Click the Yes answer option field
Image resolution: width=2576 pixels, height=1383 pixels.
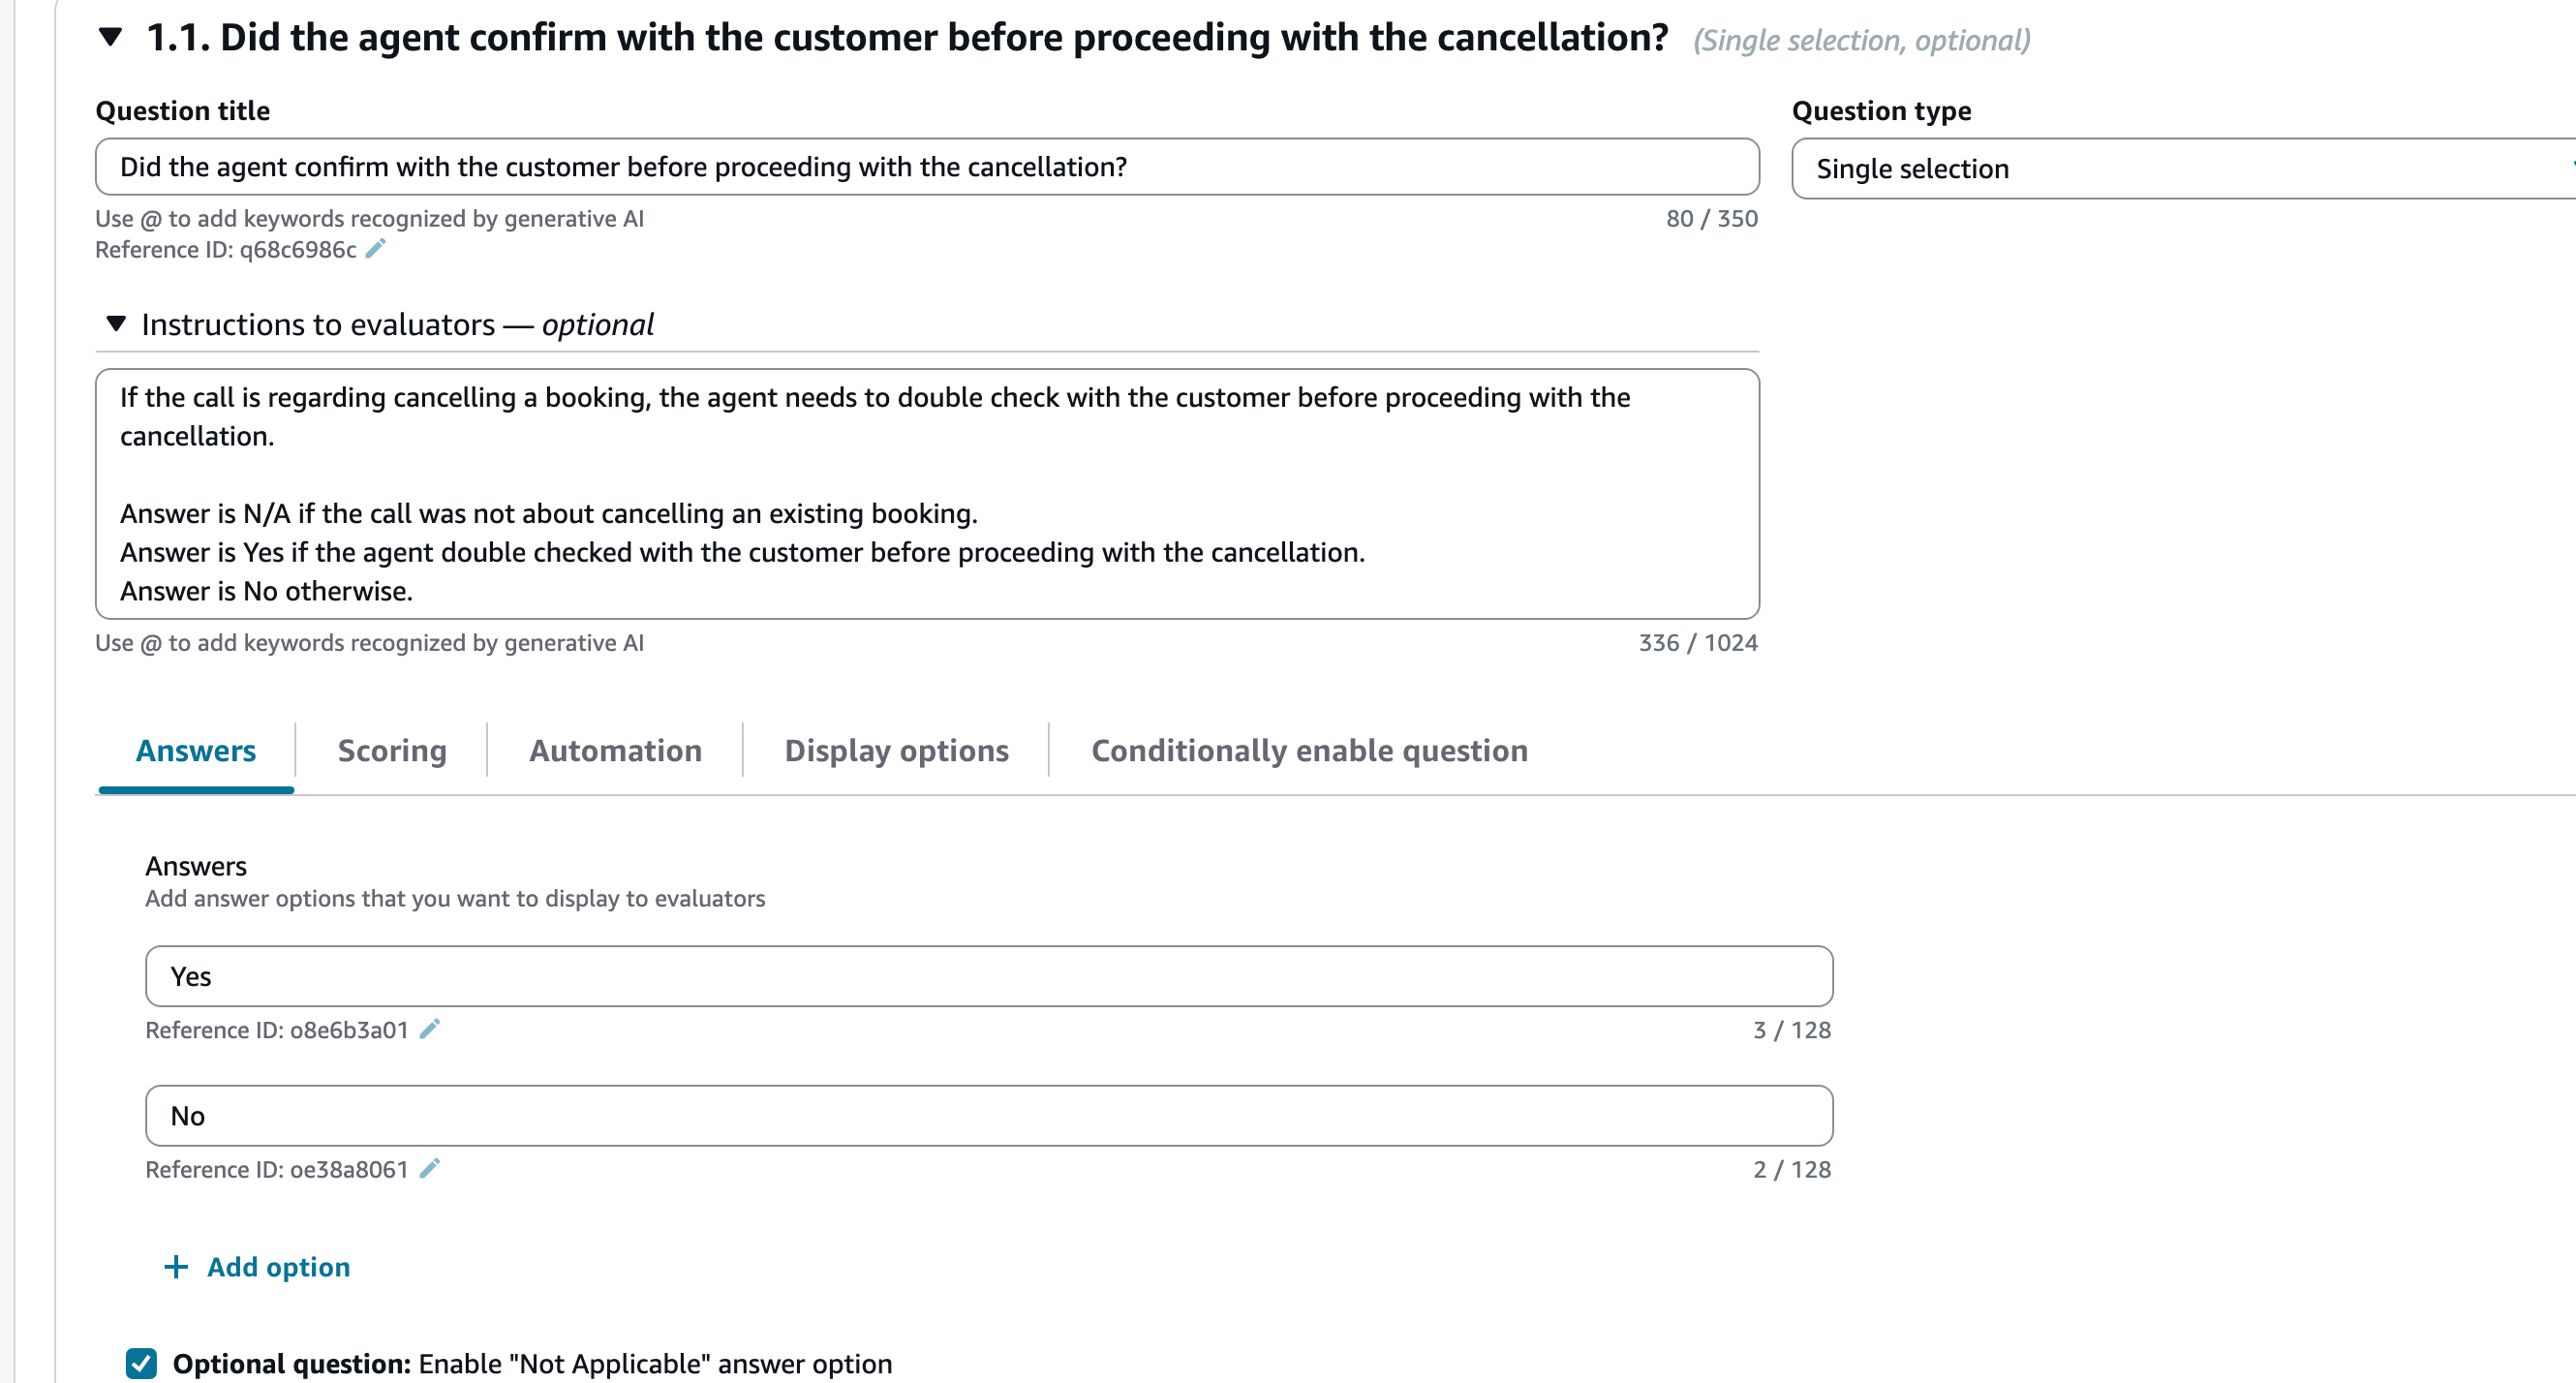(x=989, y=976)
